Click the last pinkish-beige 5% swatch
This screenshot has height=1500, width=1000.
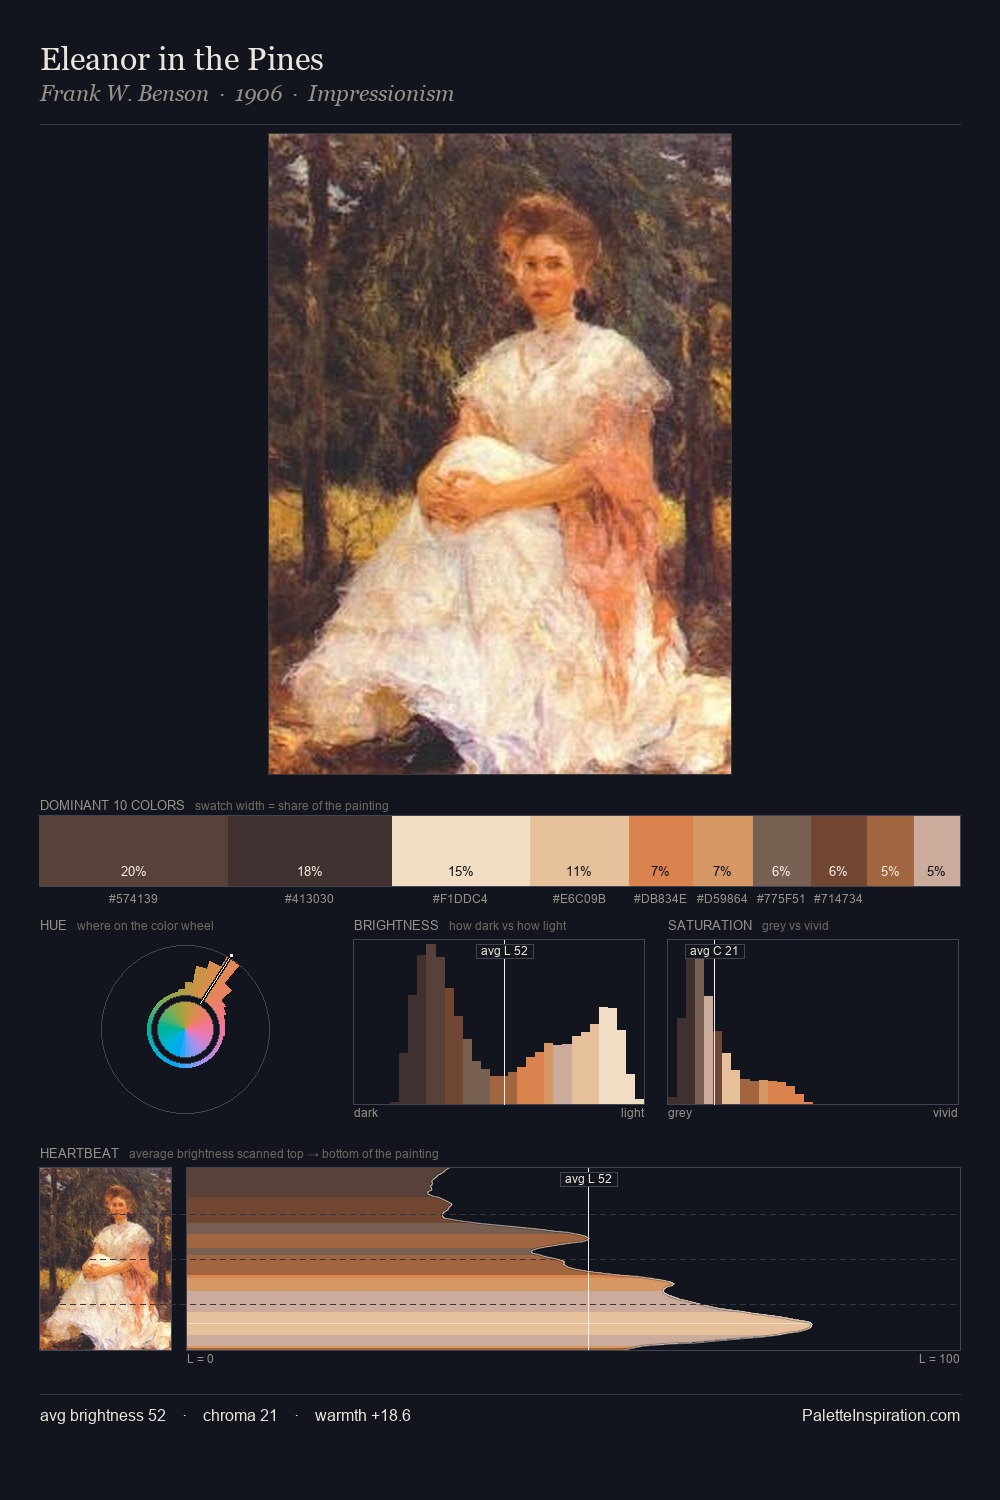[x=936, y=851]
